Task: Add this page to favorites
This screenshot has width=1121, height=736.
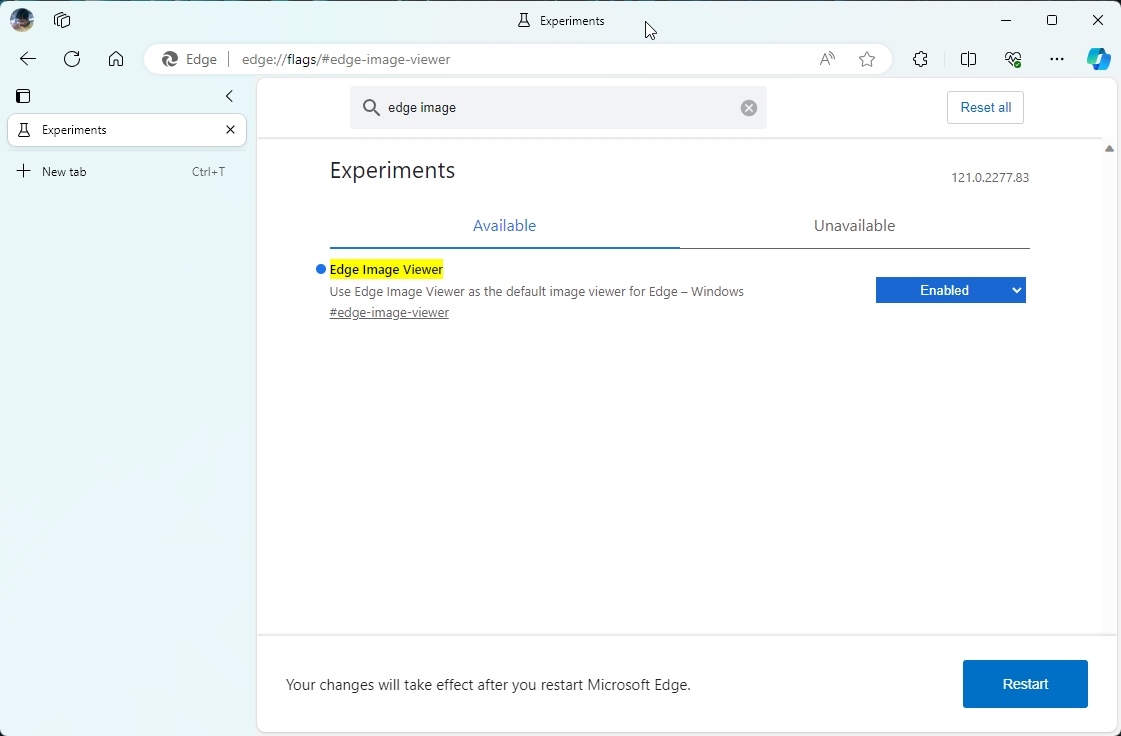Action: [x=867, y=59]
